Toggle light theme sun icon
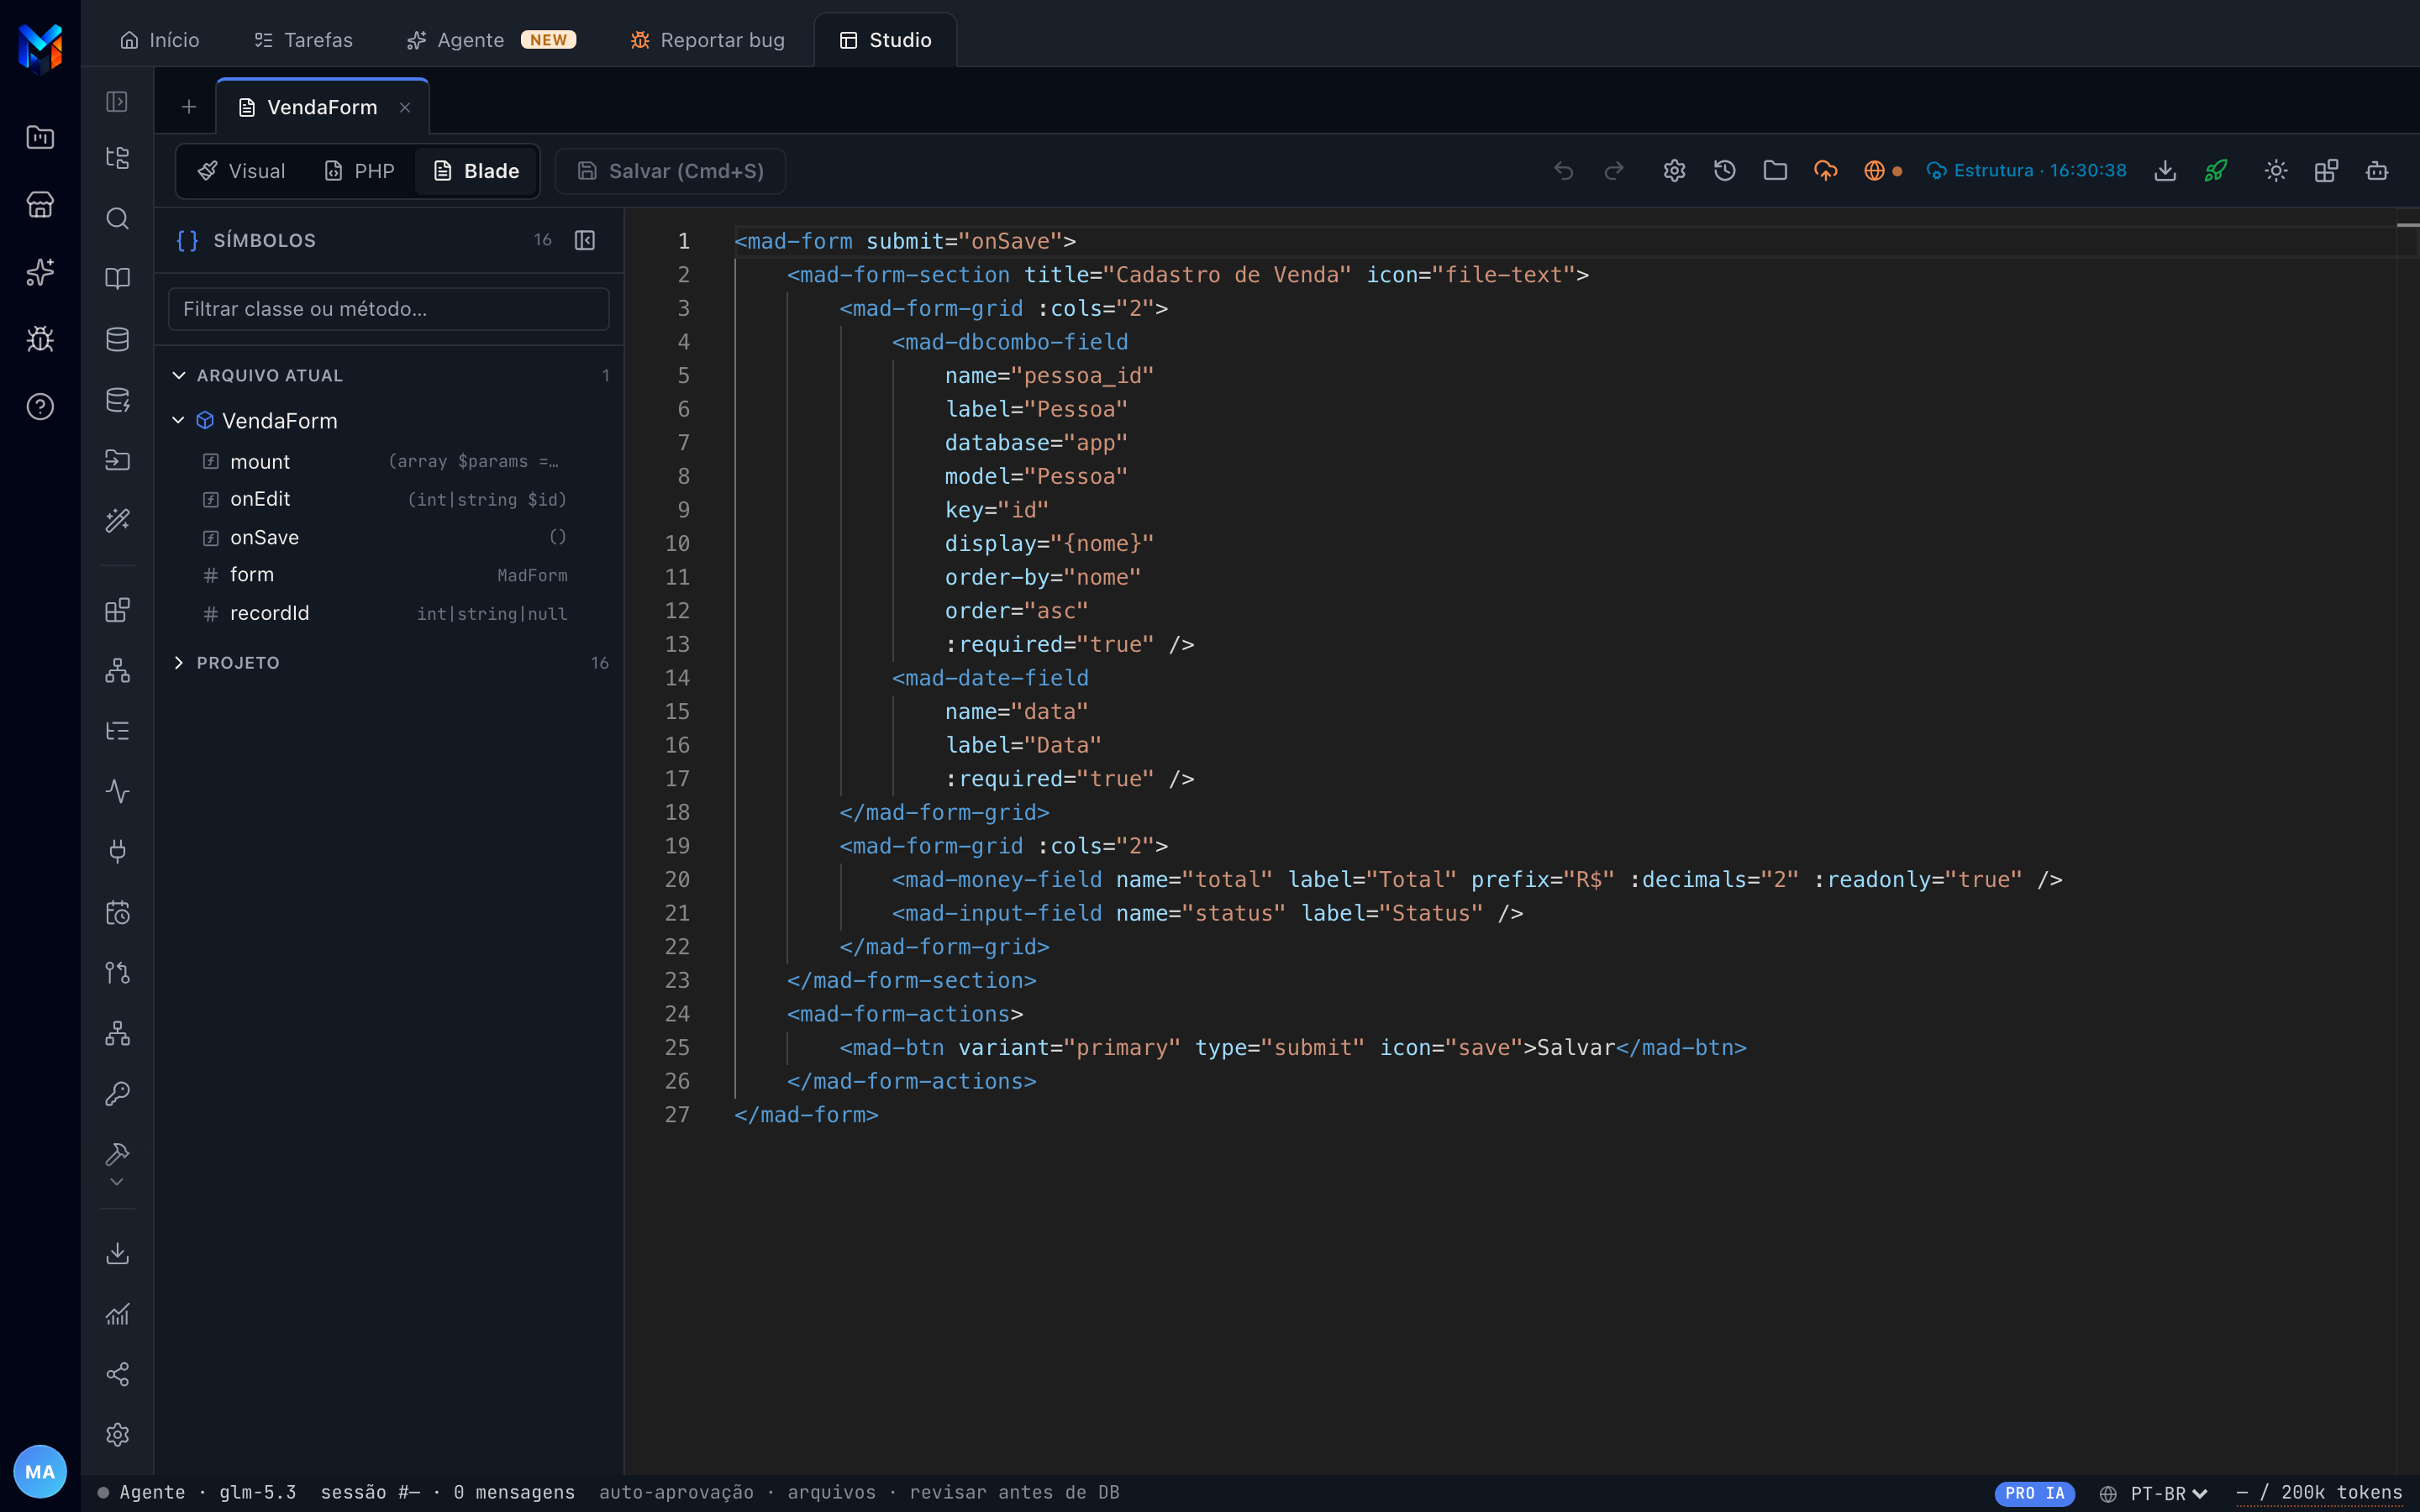This screenshot has width=2420, height=1512. pyautogui.click(x=2276, y=171)
